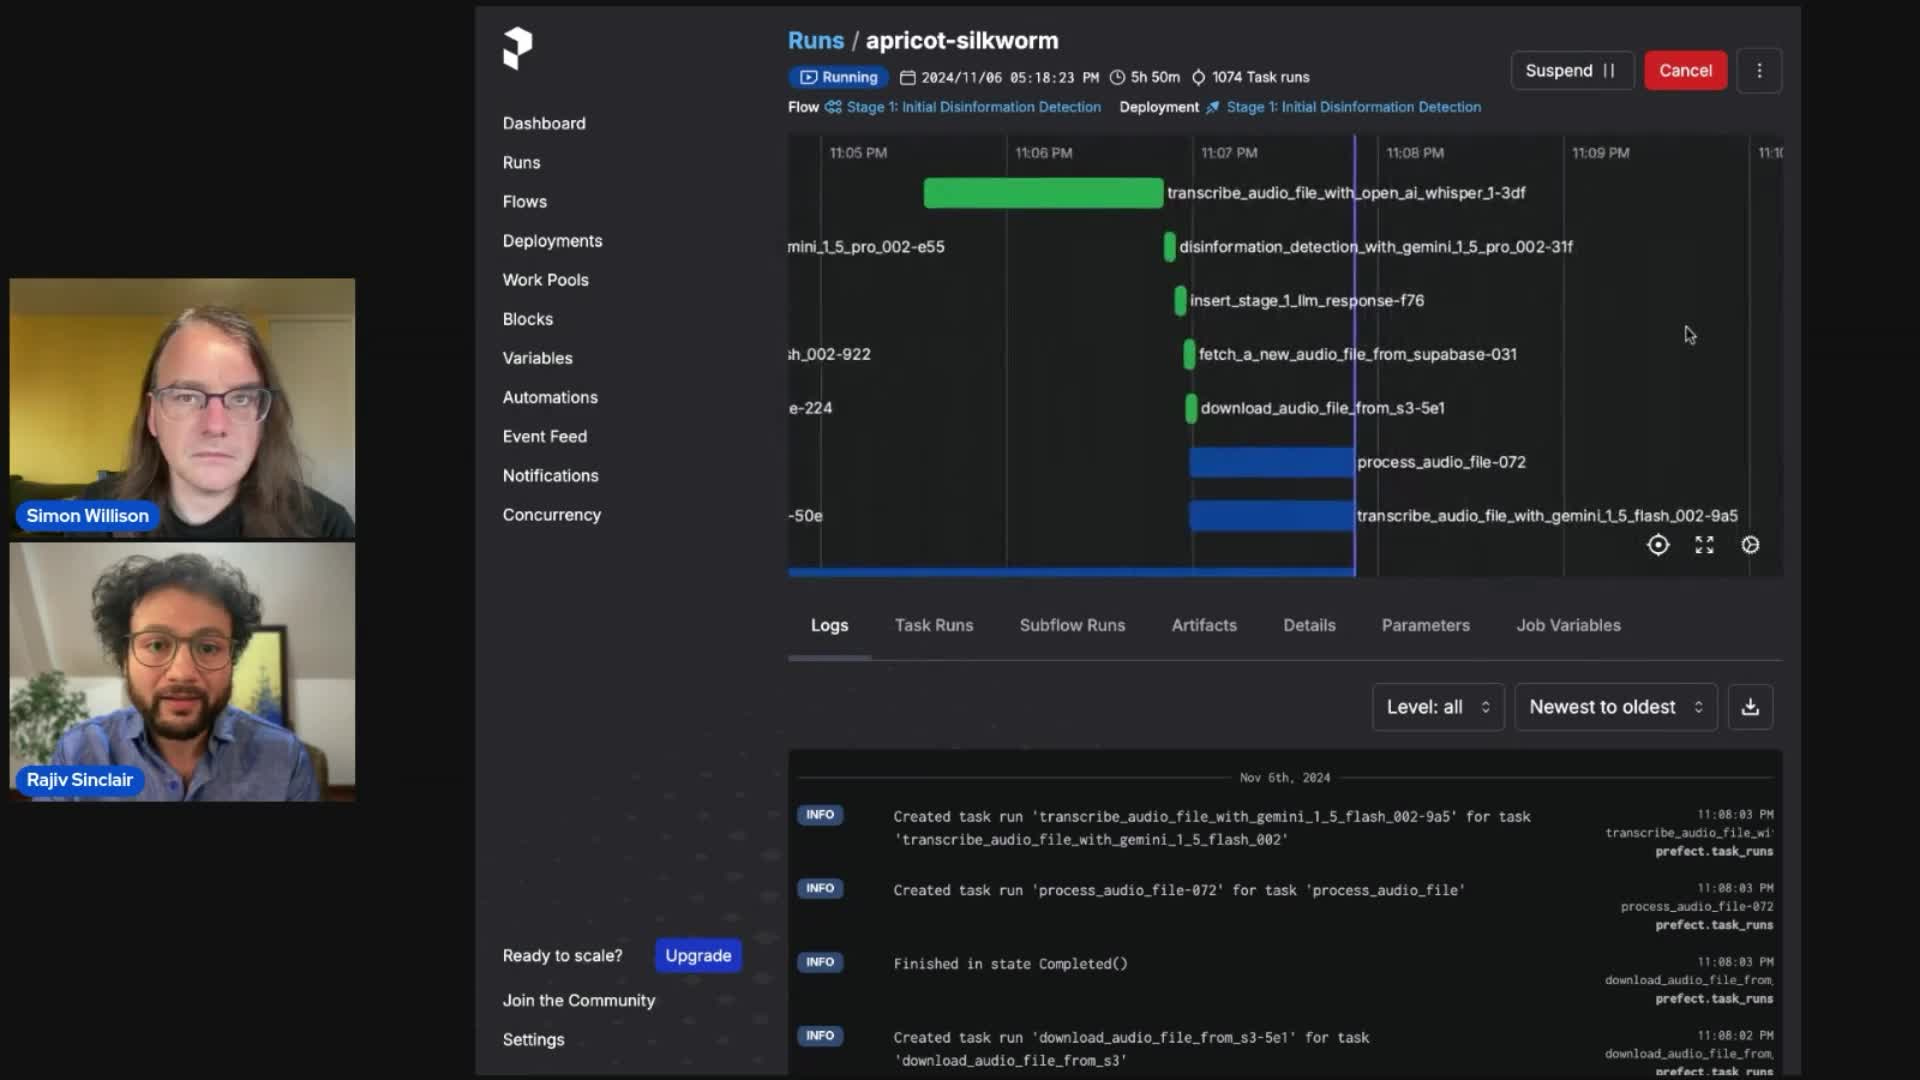Image resolution: width=1920 pixels, height=1080 pixels.
Task: Click the fullscreen timeline icon
Action: click(1704, 545)
